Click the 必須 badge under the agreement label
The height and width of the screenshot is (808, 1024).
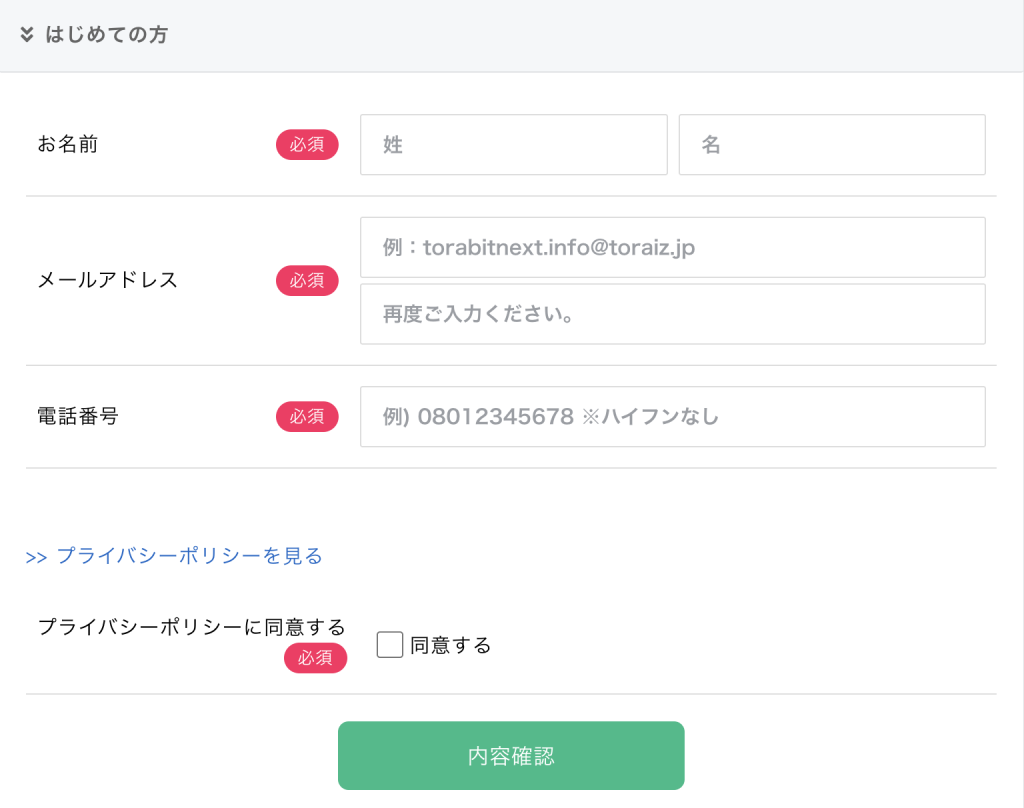(x=316, y=659)
